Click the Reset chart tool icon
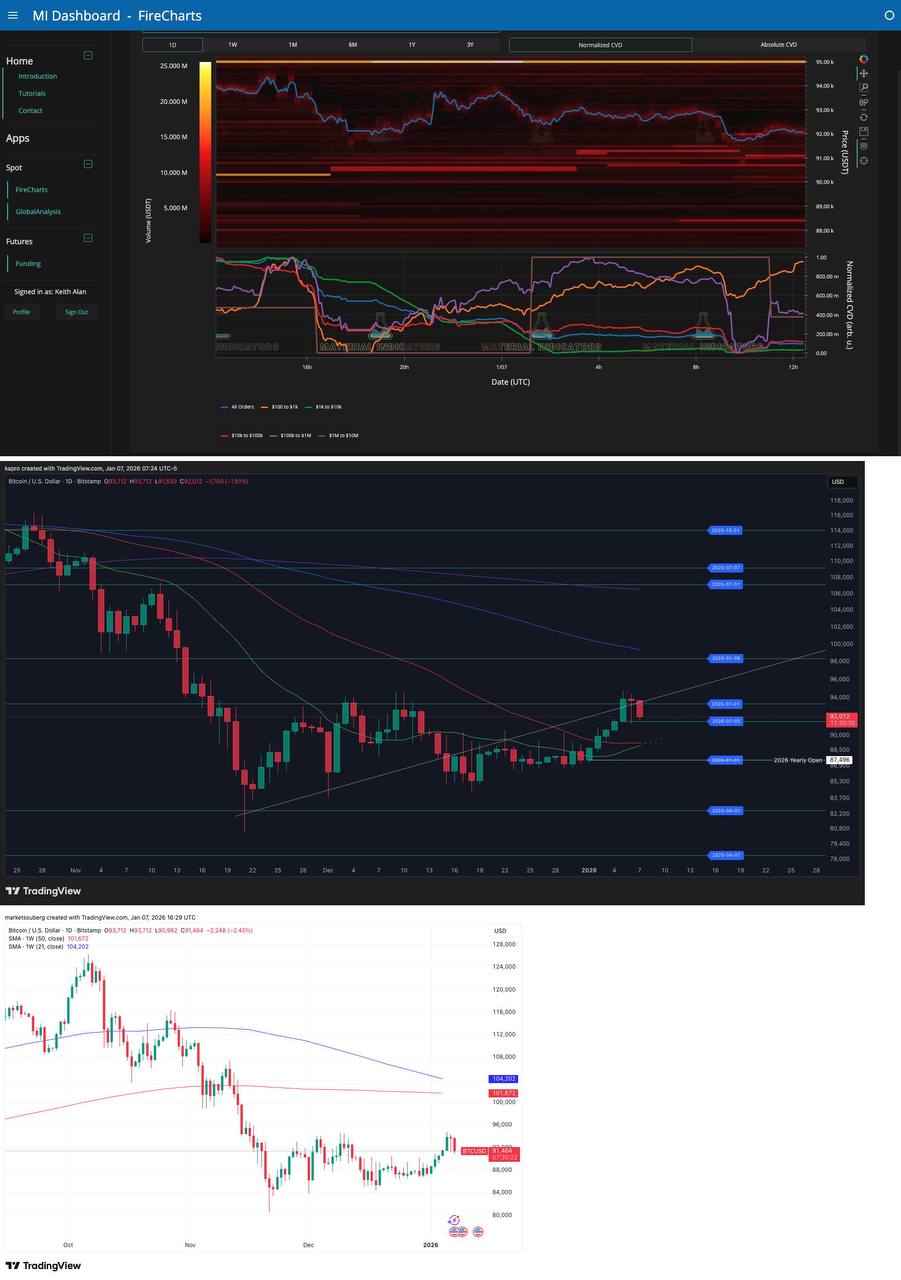Viewport: 901px width, 1280px height. [x=864, y=117]
